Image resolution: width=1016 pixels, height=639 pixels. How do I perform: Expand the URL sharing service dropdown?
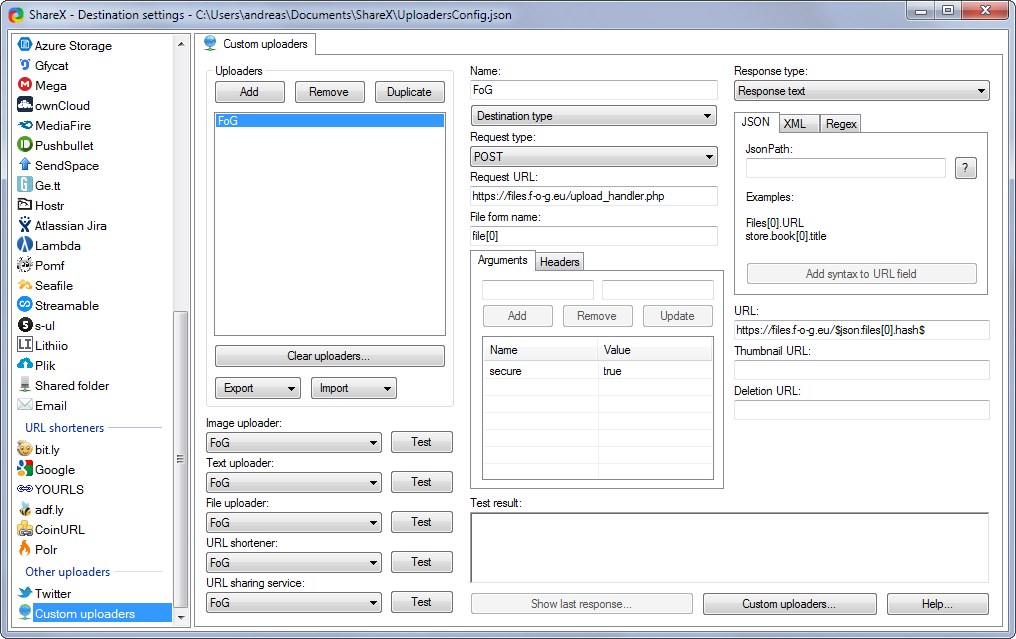(x=294, y=603)
